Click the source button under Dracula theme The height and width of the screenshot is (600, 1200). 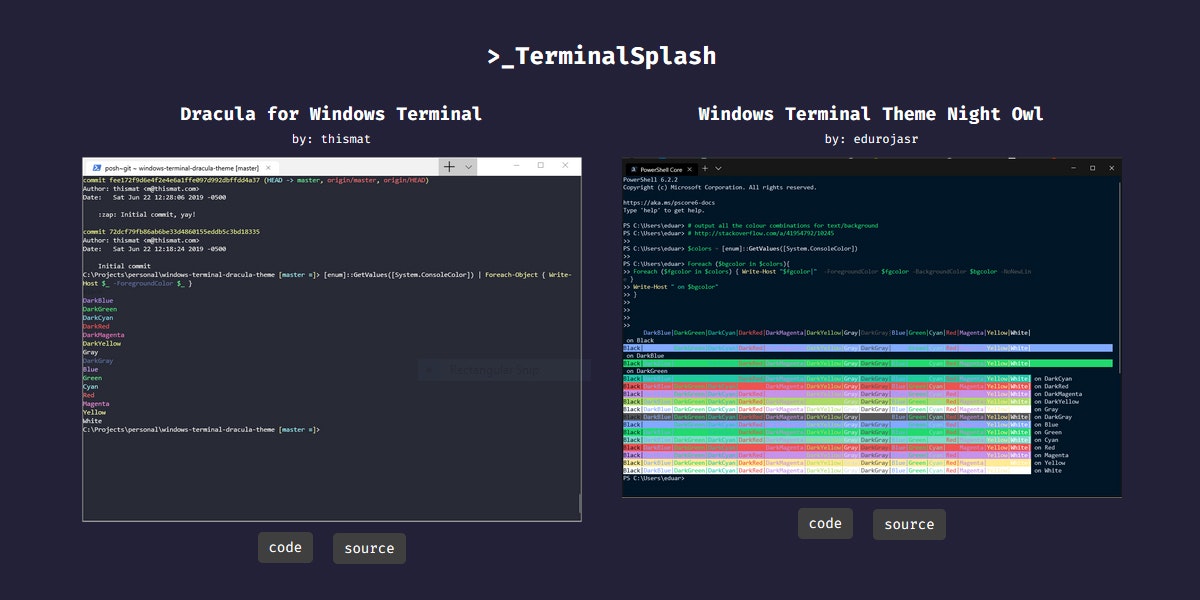(369, 547)
